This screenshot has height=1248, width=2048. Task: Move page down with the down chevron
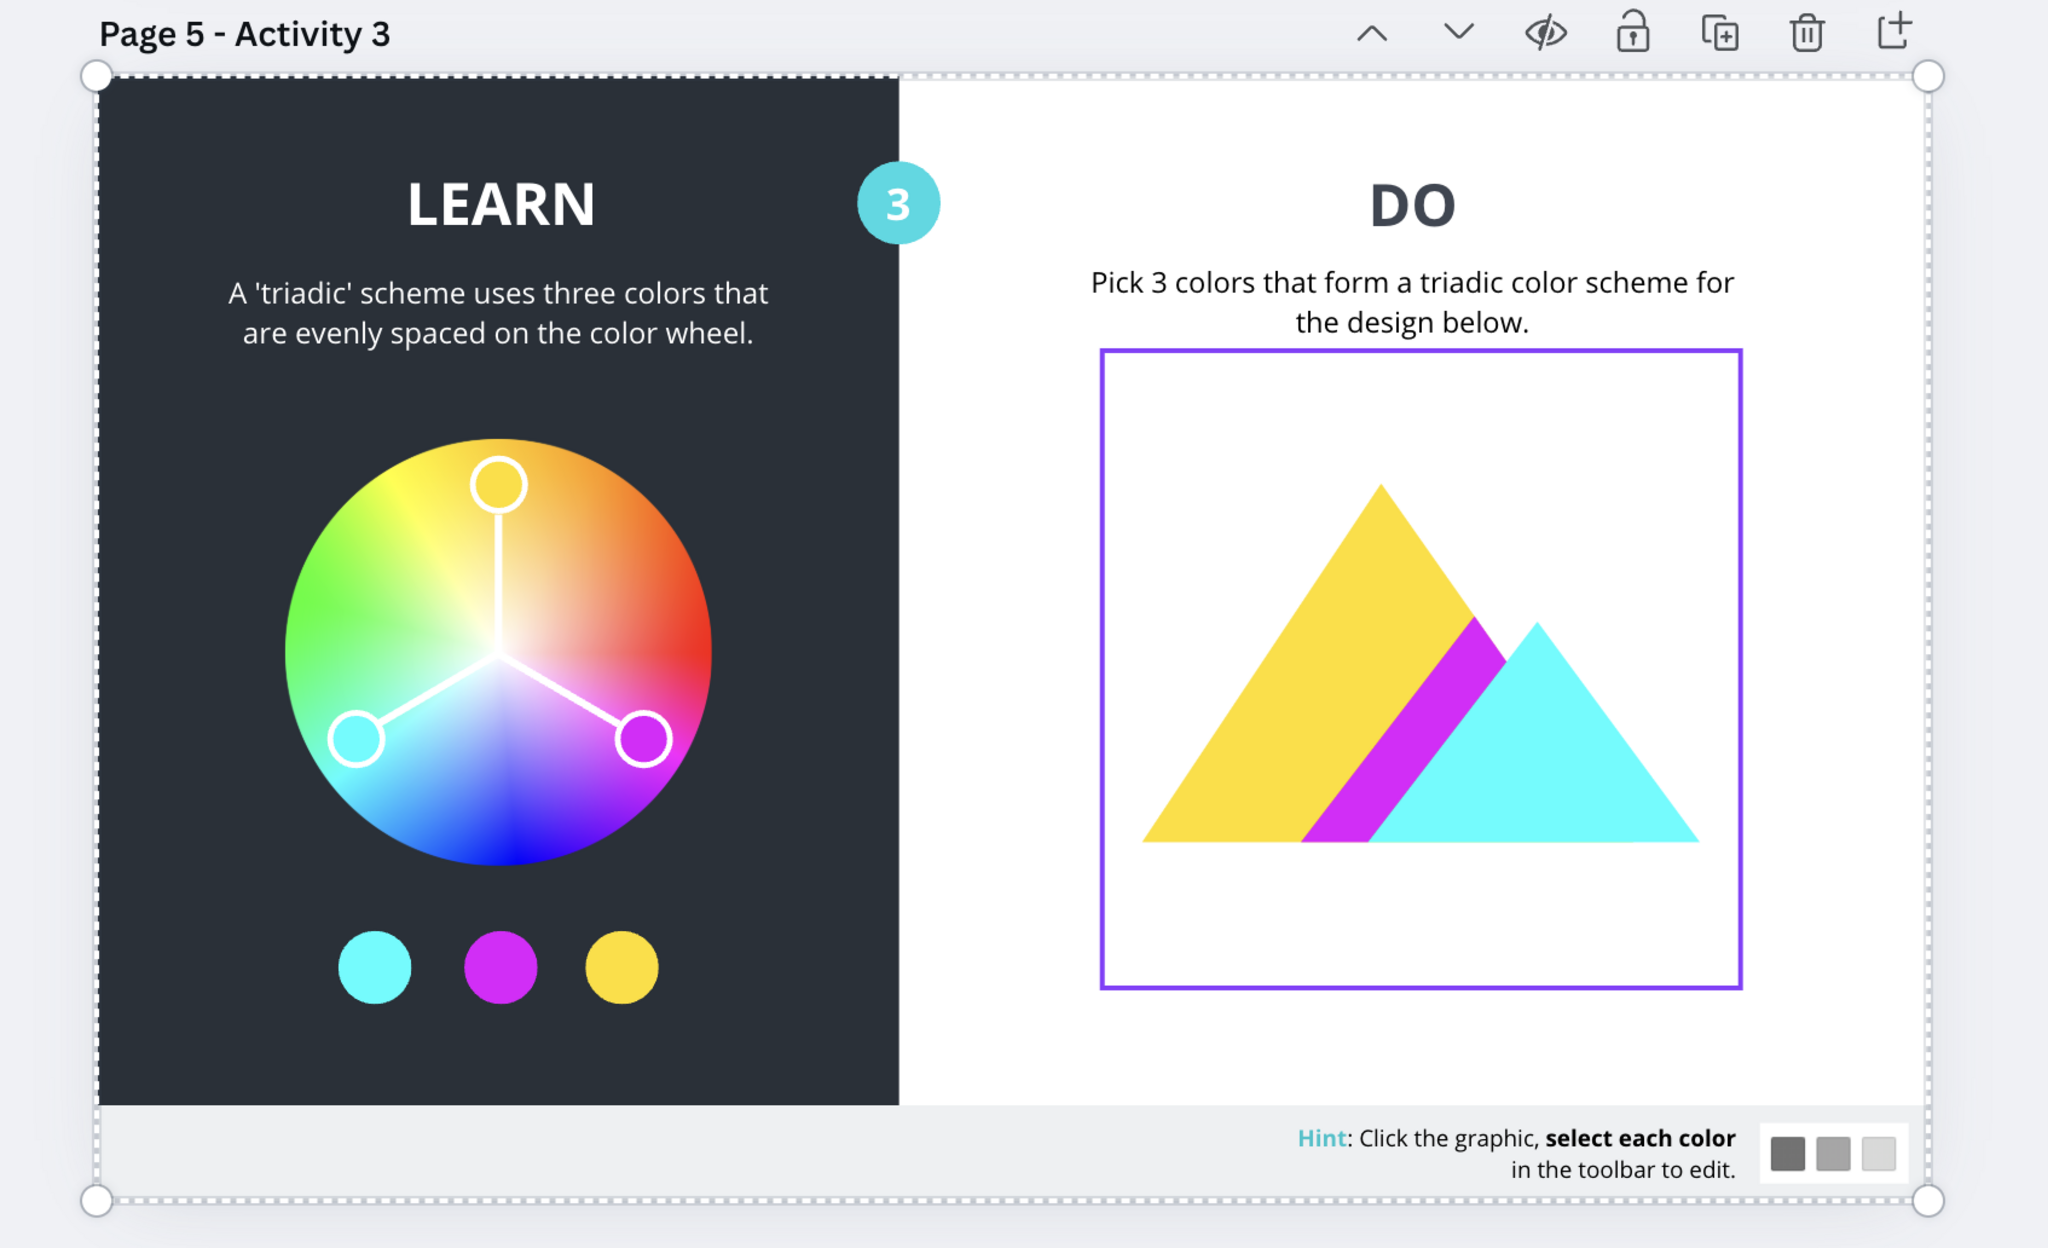[x=1459, y=32]
